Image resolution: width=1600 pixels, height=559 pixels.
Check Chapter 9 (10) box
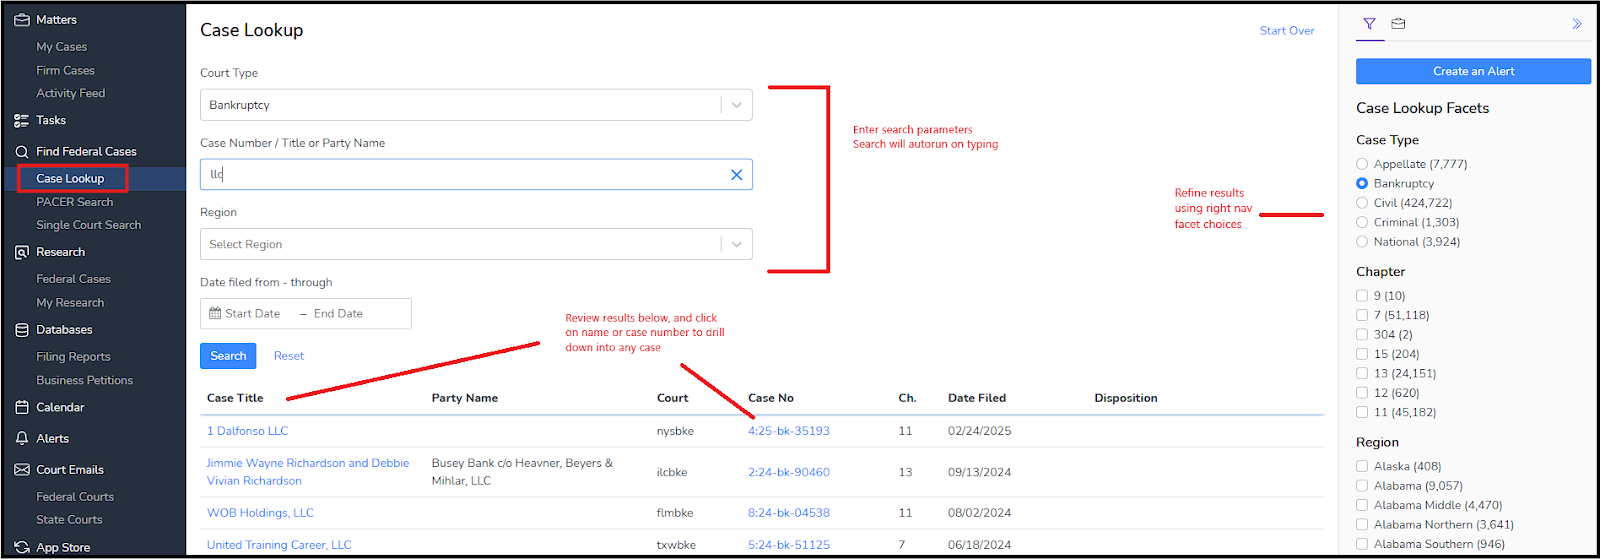(1362, 296)
